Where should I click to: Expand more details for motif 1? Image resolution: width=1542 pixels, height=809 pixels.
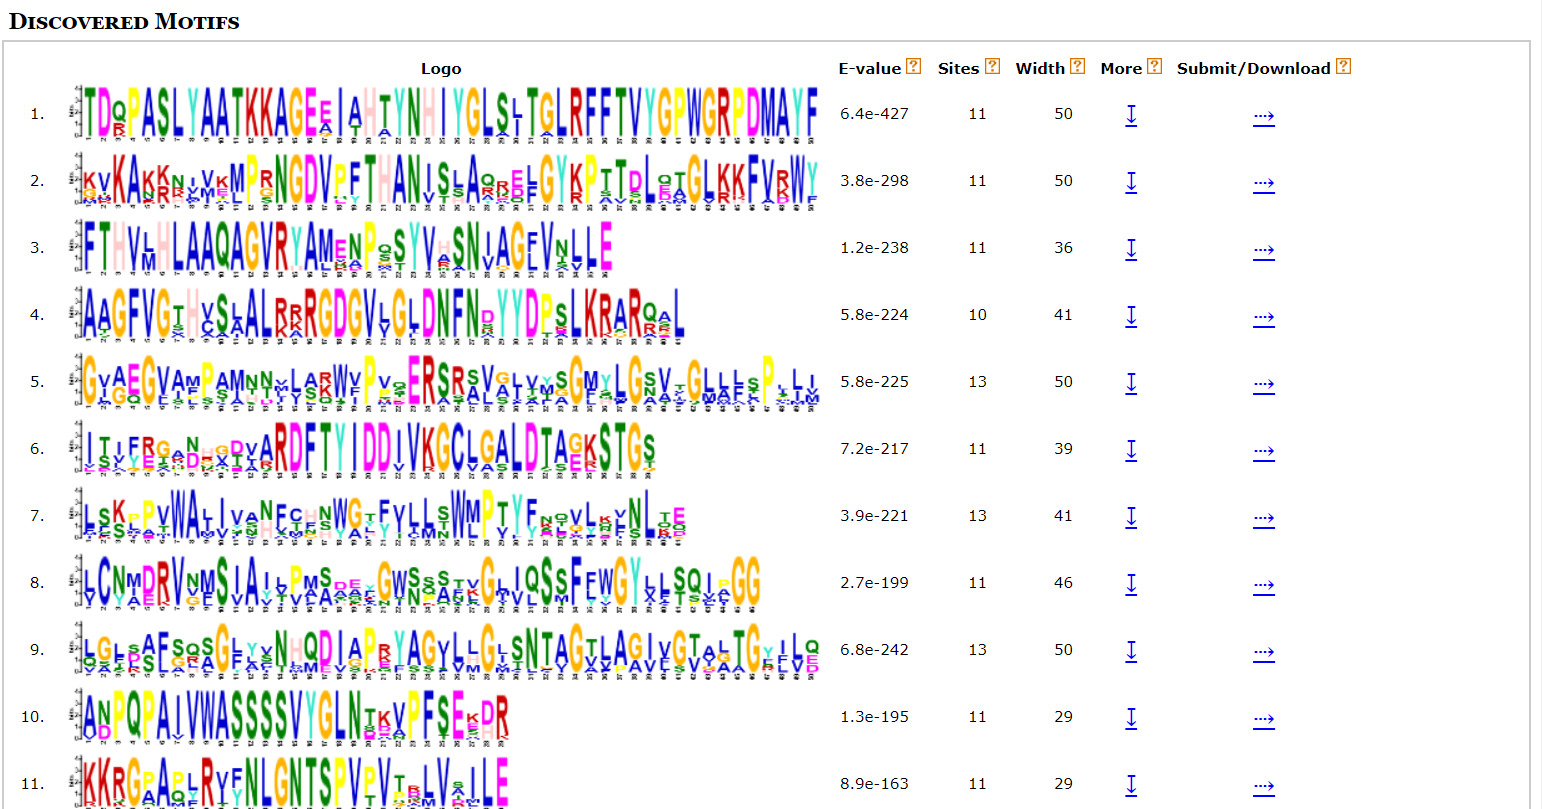[x=1131, y=115]
